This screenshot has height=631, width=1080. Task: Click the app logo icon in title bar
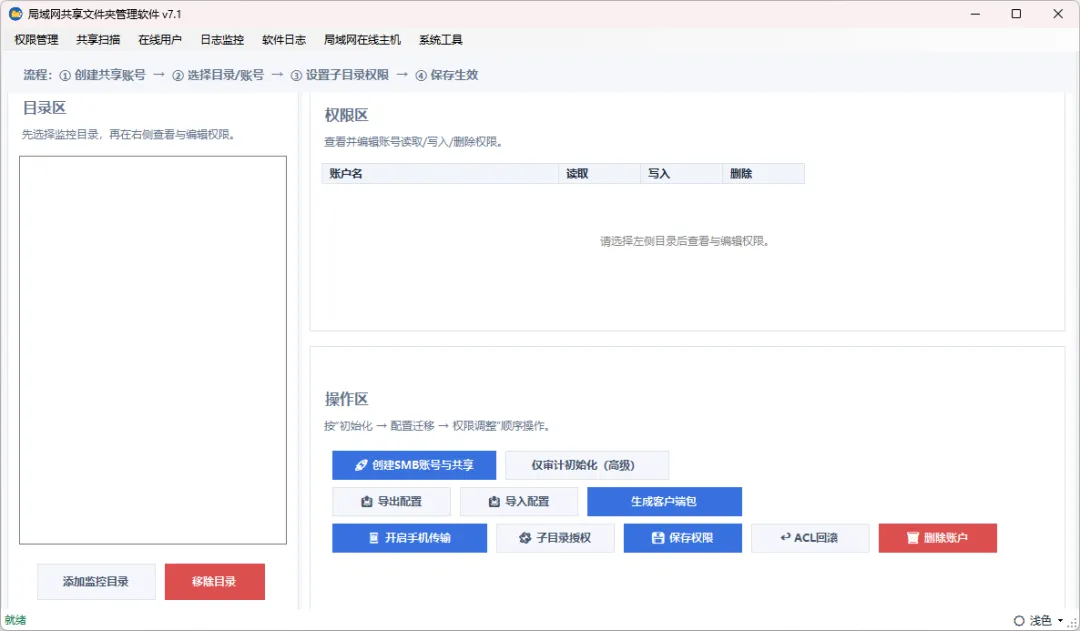[15, 14]
